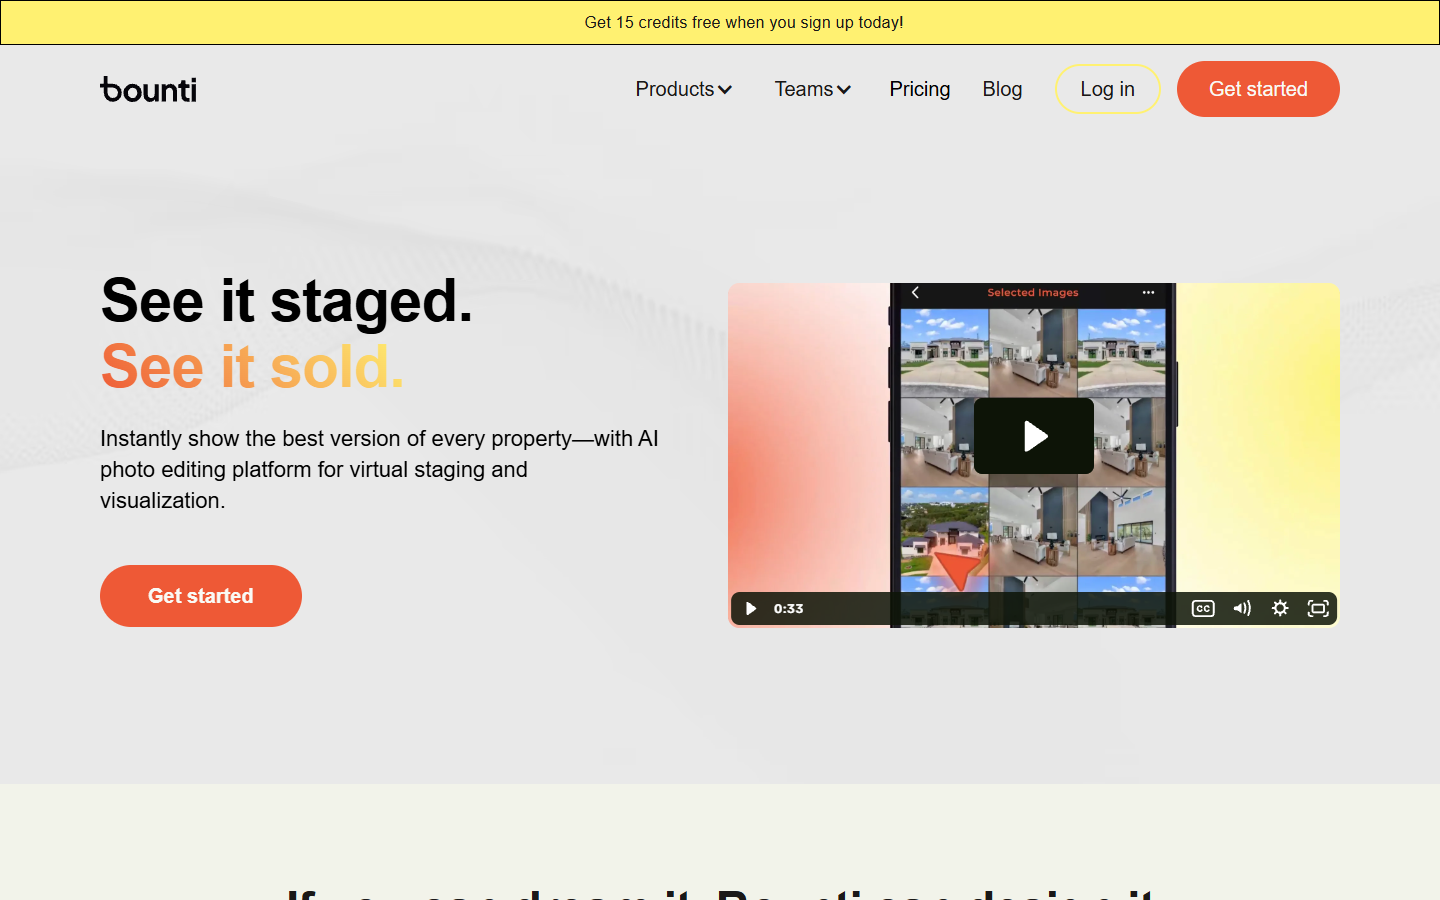This screenshot has width=1440, height=900.
Task: Mute the video using the speaker icon
Action: [1242, 608]
